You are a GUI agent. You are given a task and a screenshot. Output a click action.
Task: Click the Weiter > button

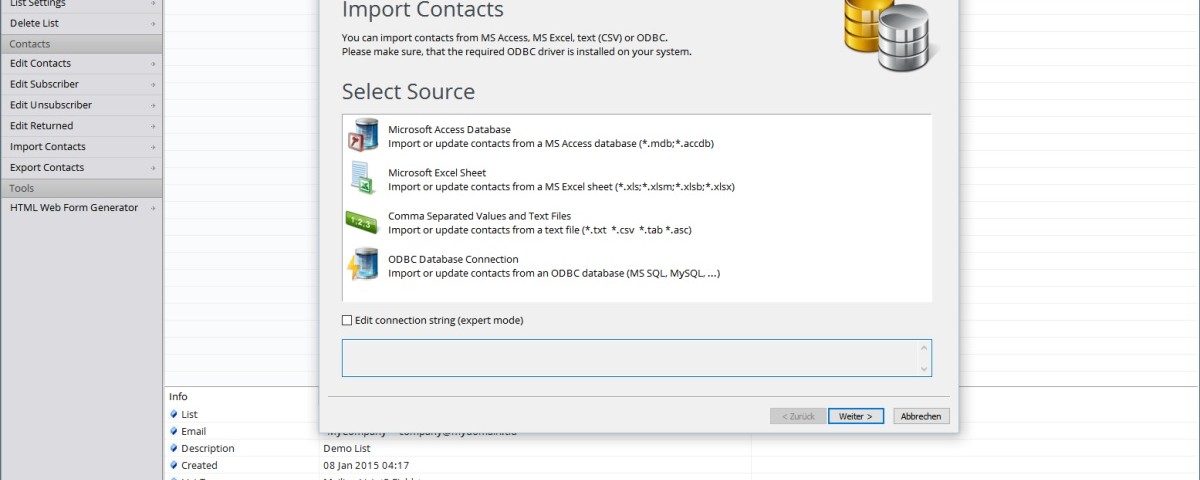click(x=855, y=416)
